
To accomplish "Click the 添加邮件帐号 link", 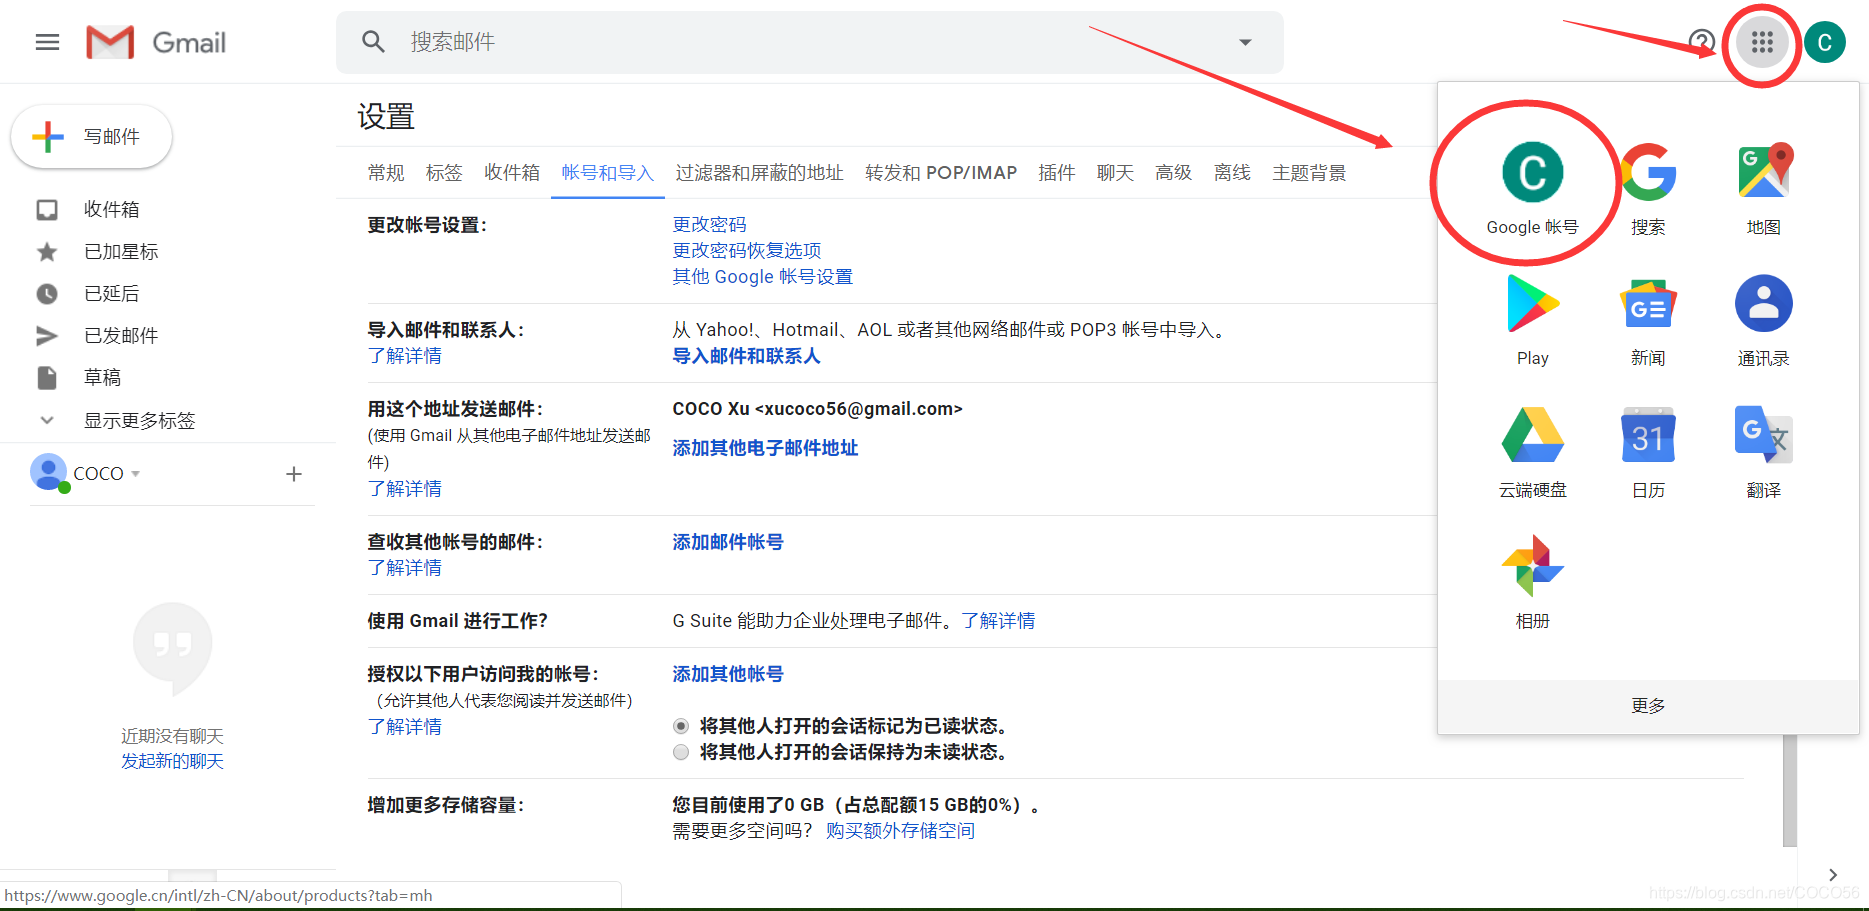I will pyautogui.click(x=728, y=542).
